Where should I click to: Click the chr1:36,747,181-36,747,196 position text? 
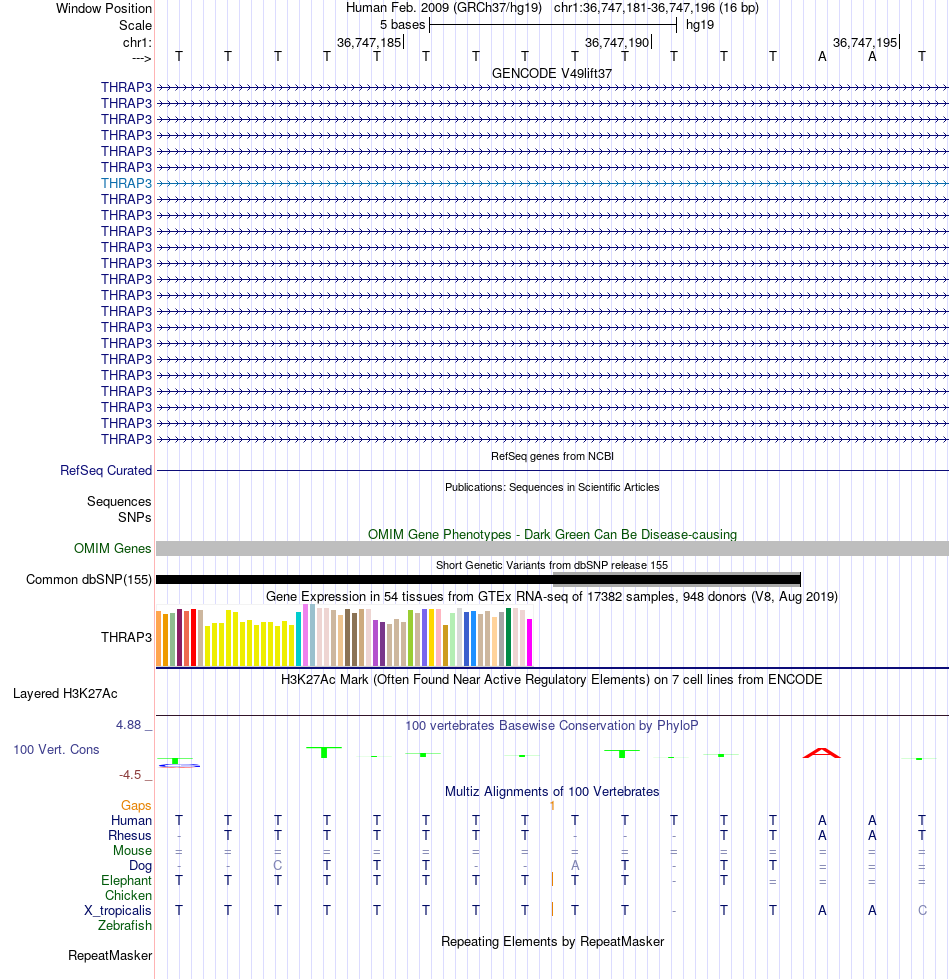tap(634, 8)
